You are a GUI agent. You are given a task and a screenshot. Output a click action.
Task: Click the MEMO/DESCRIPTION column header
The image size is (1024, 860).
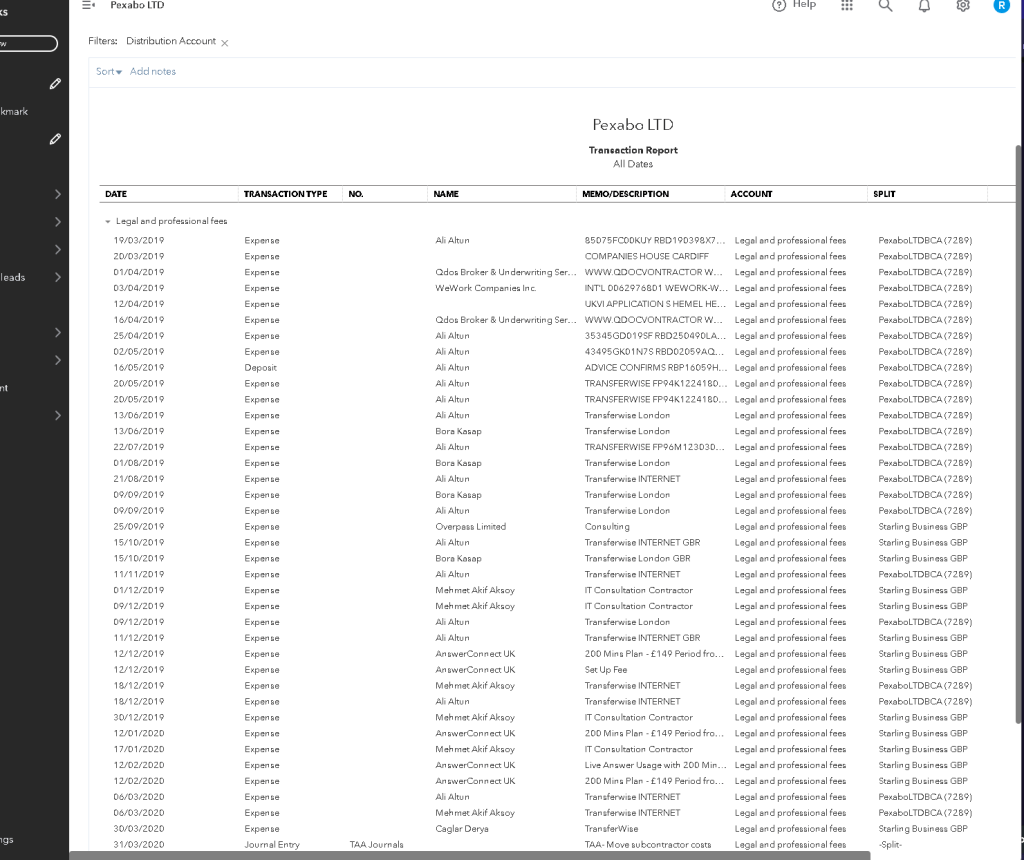click(x=626, y=194)
